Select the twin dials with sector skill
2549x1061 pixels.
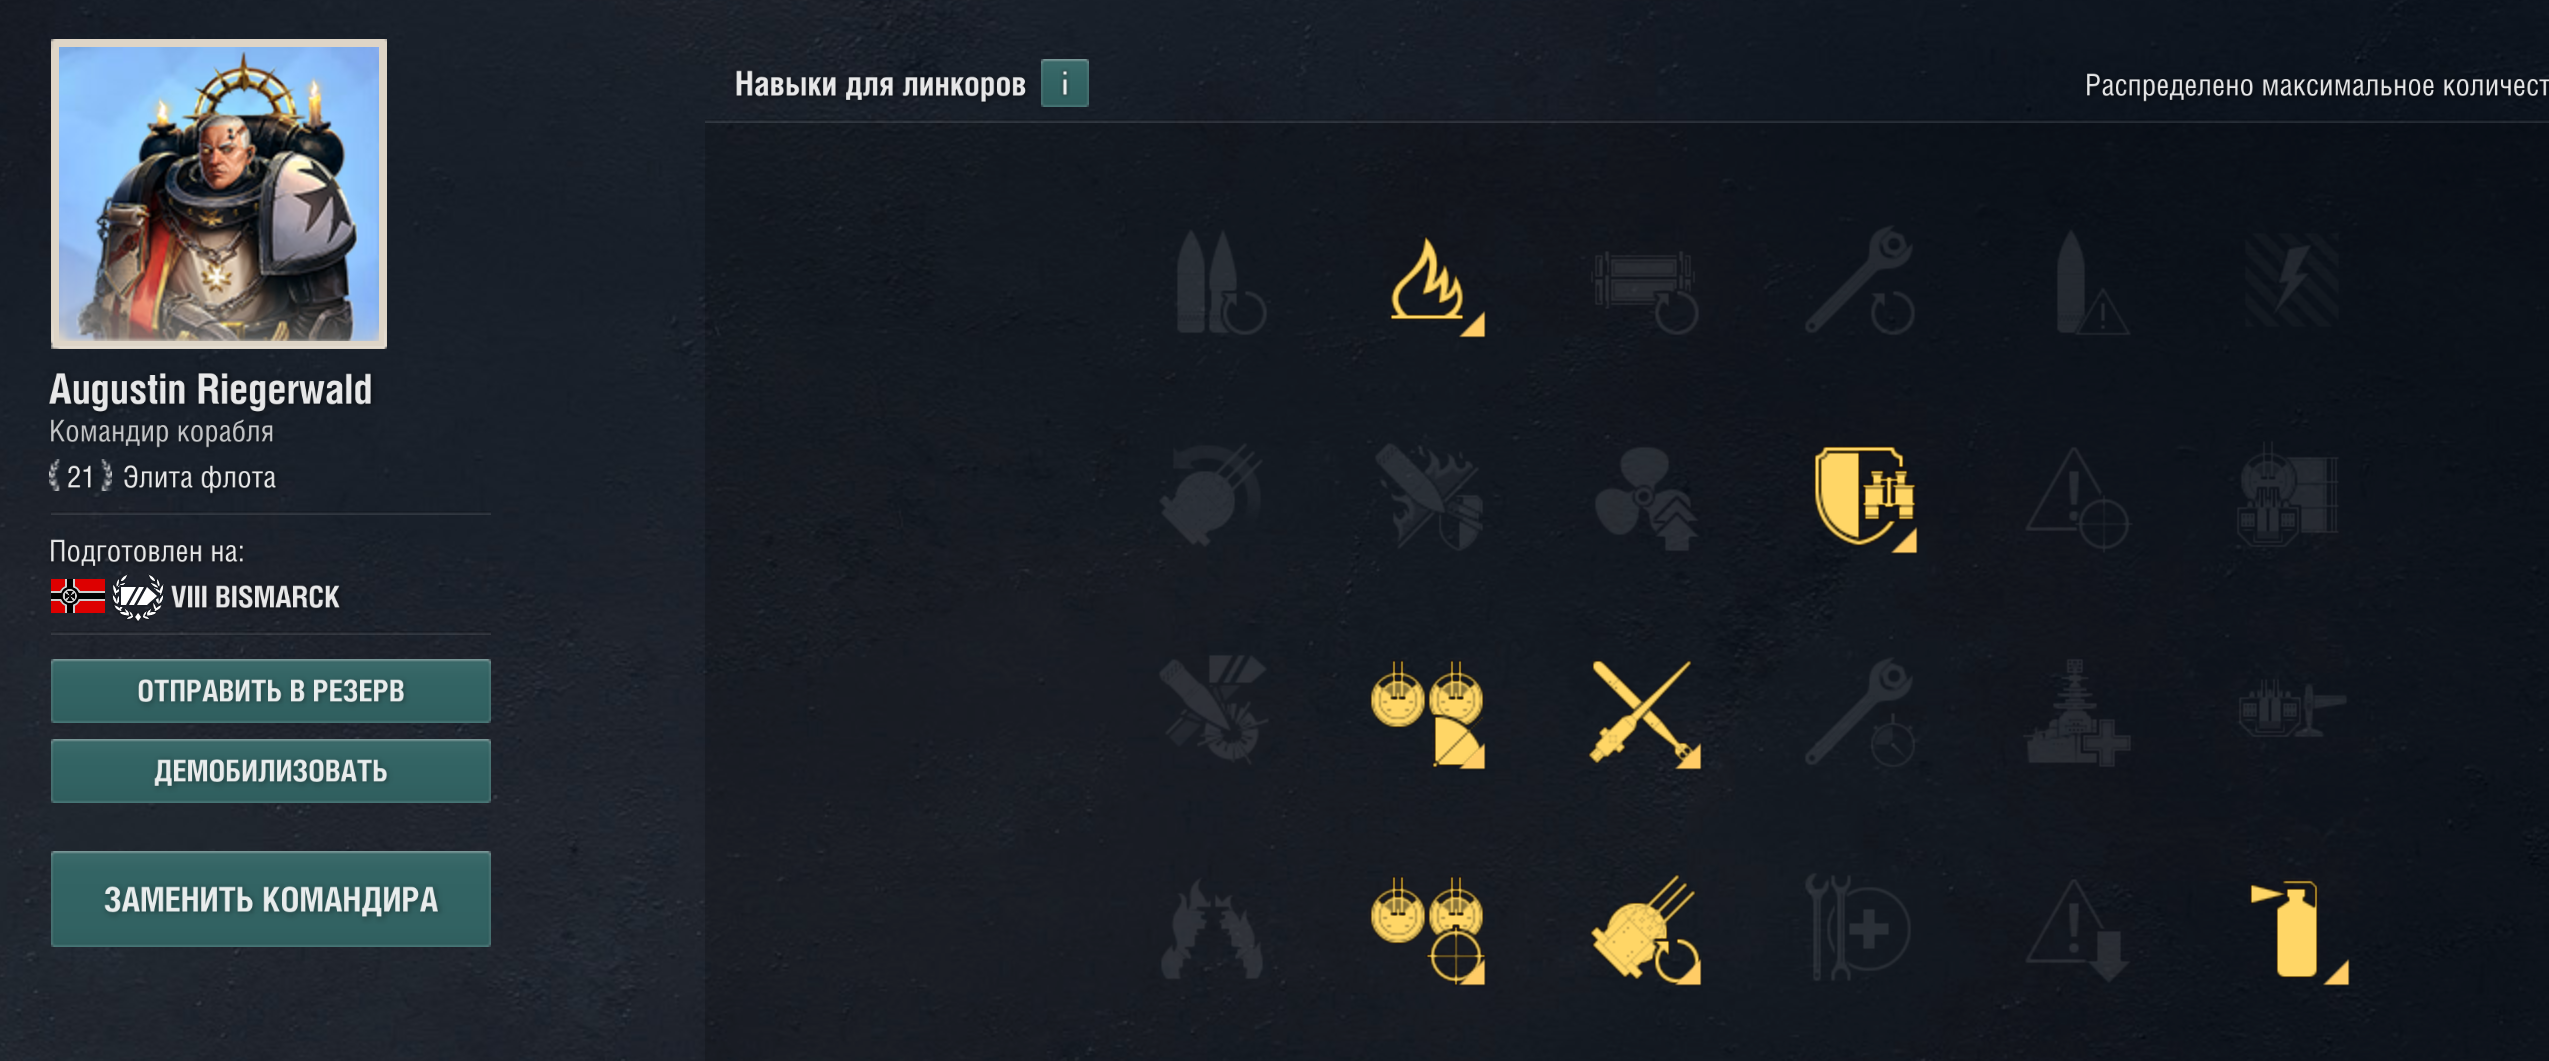[x=1427, y=713]
